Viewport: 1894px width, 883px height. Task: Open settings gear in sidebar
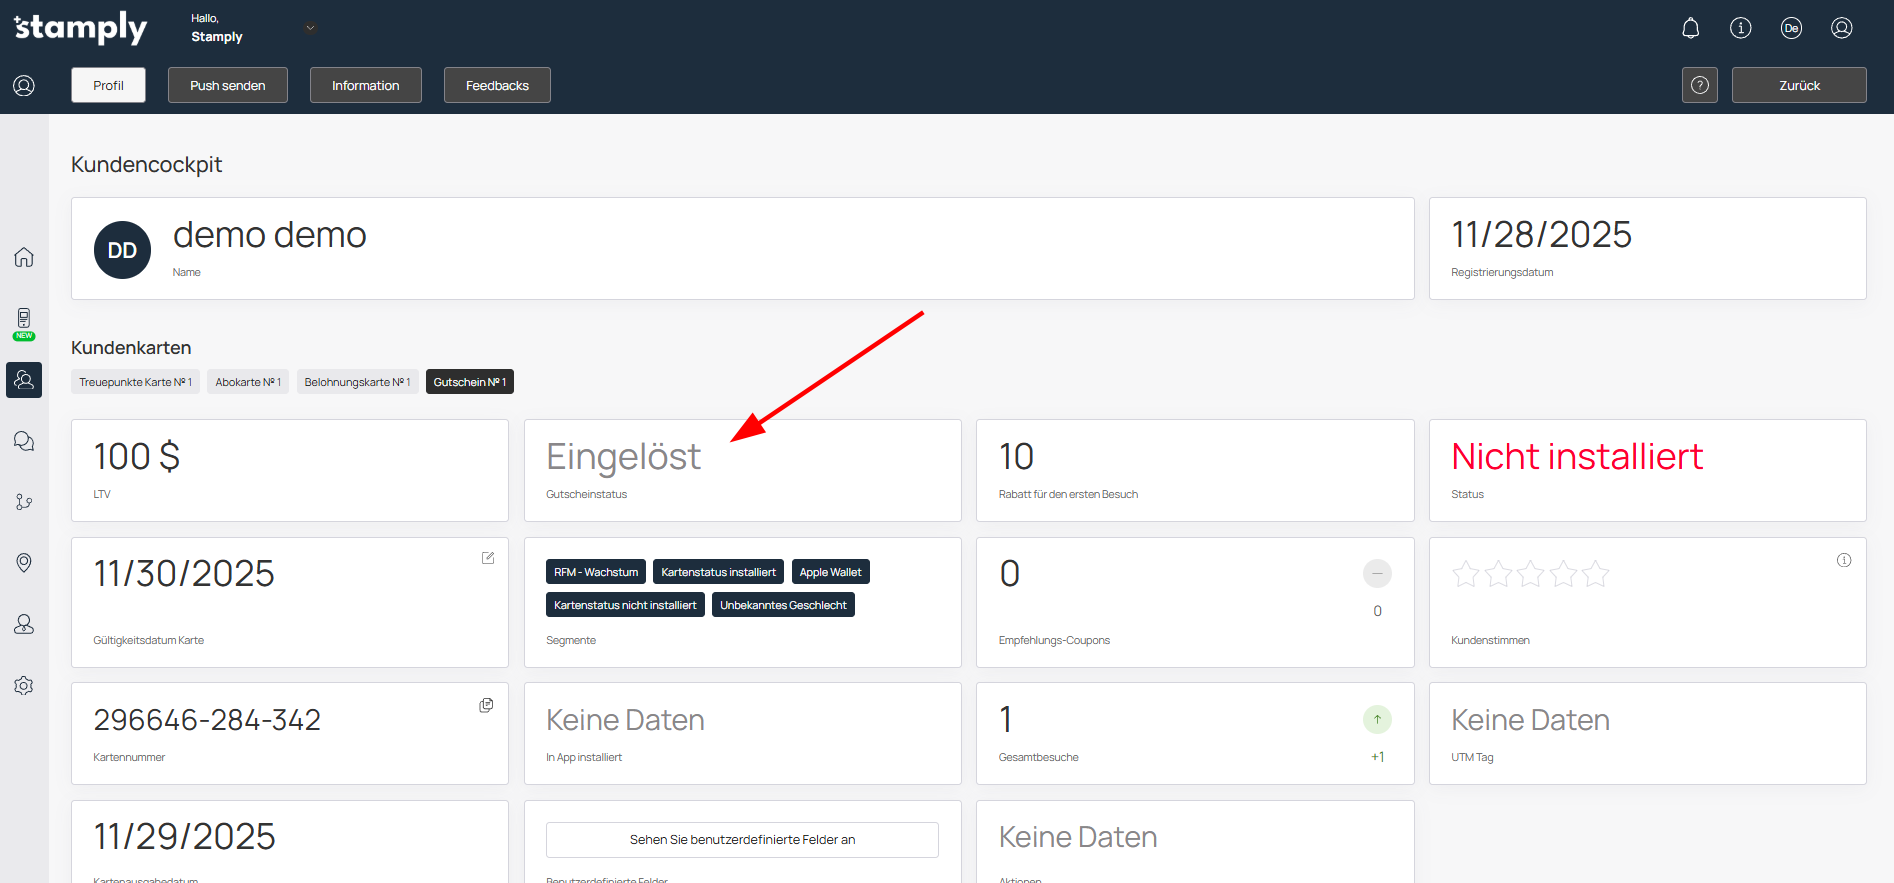point(24,685)
